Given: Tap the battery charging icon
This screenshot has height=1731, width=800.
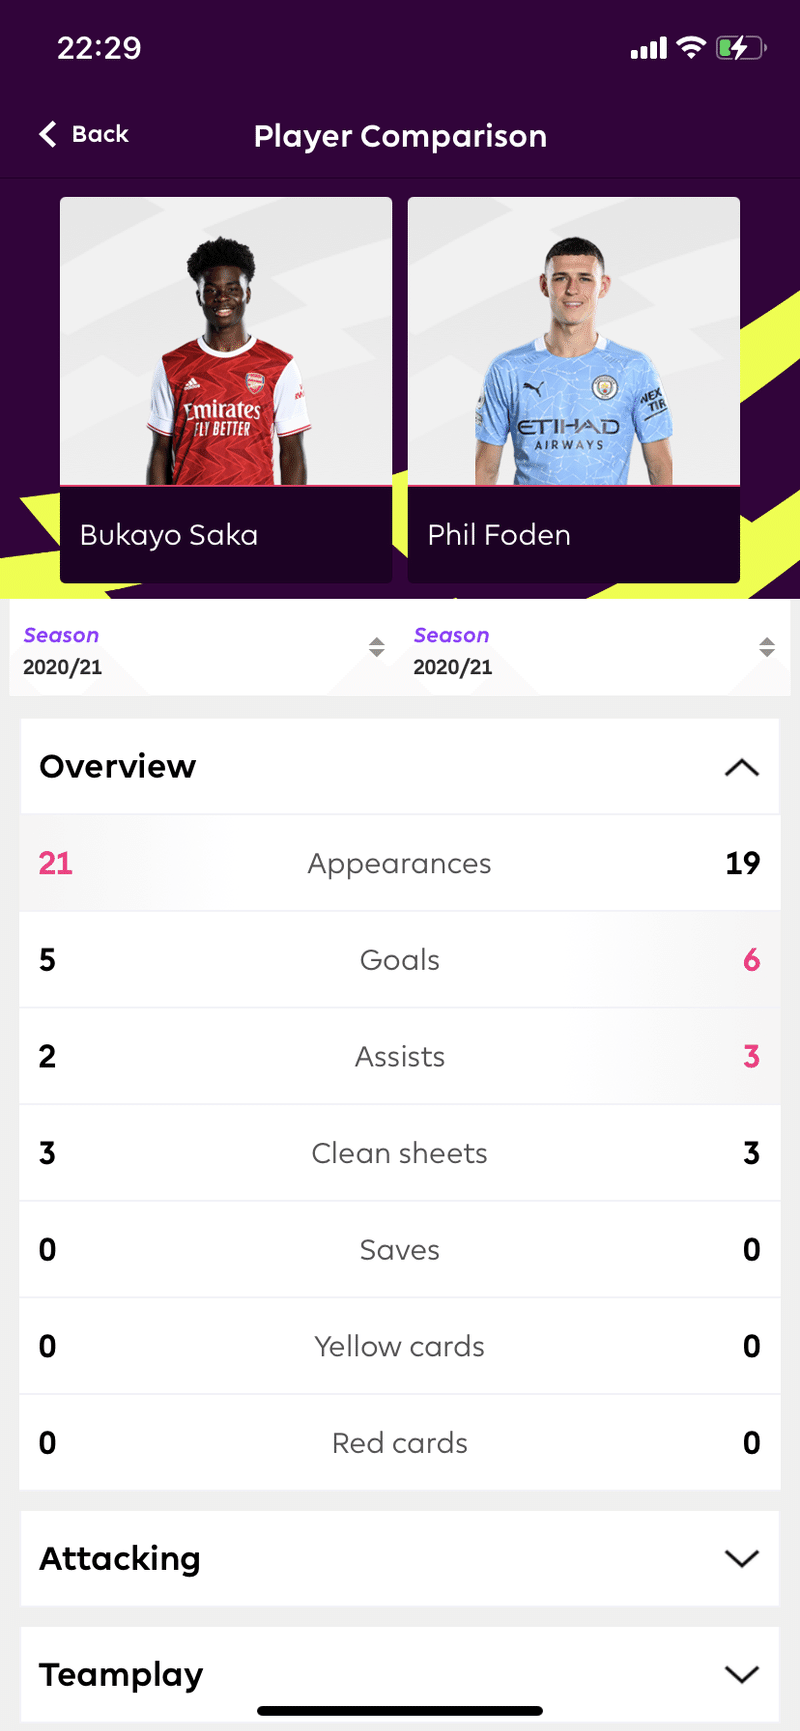Looking at the screenshot, I should pos(741,47).
